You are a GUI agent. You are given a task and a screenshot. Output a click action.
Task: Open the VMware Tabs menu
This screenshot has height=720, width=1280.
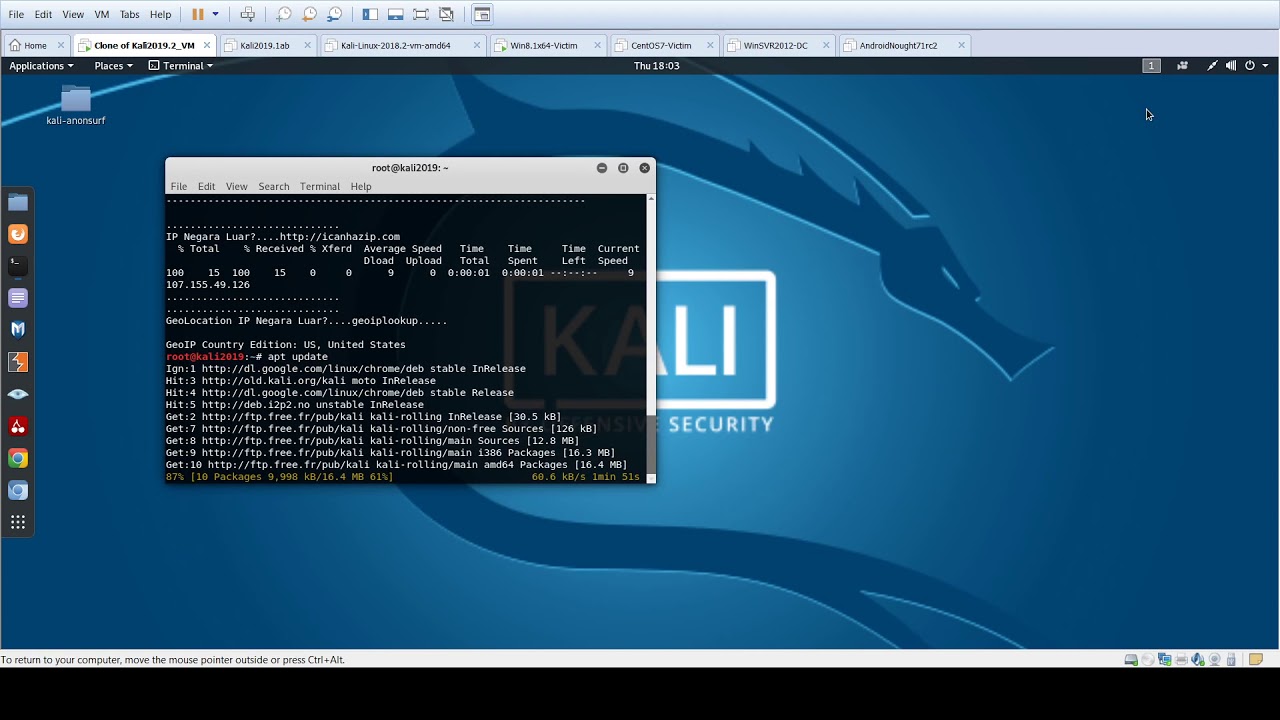[129, 14]
